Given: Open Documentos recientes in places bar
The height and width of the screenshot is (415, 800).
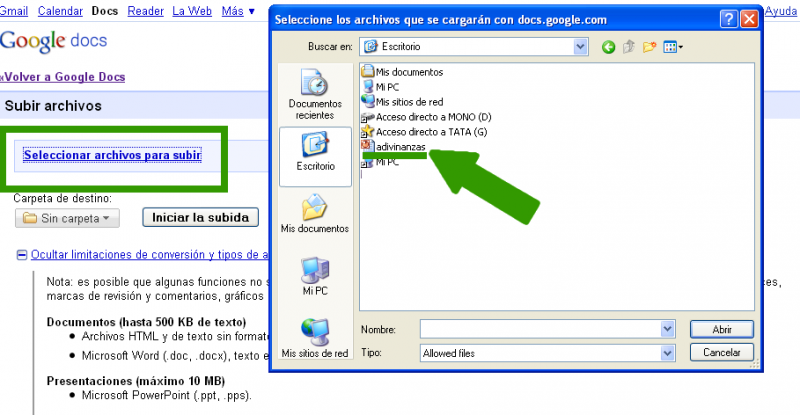Looking at the screenshot, I should coord(315,94).
